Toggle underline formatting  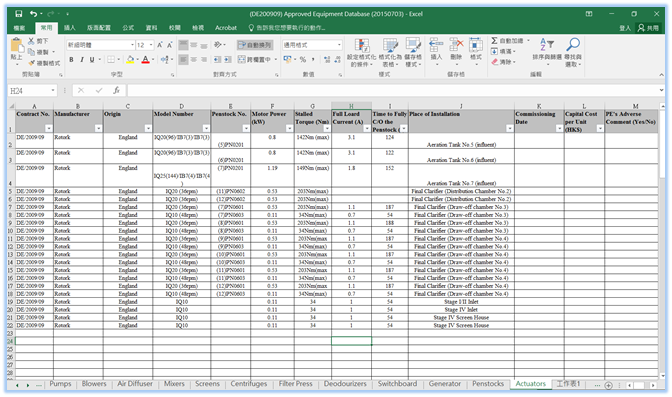pos(92,60)
